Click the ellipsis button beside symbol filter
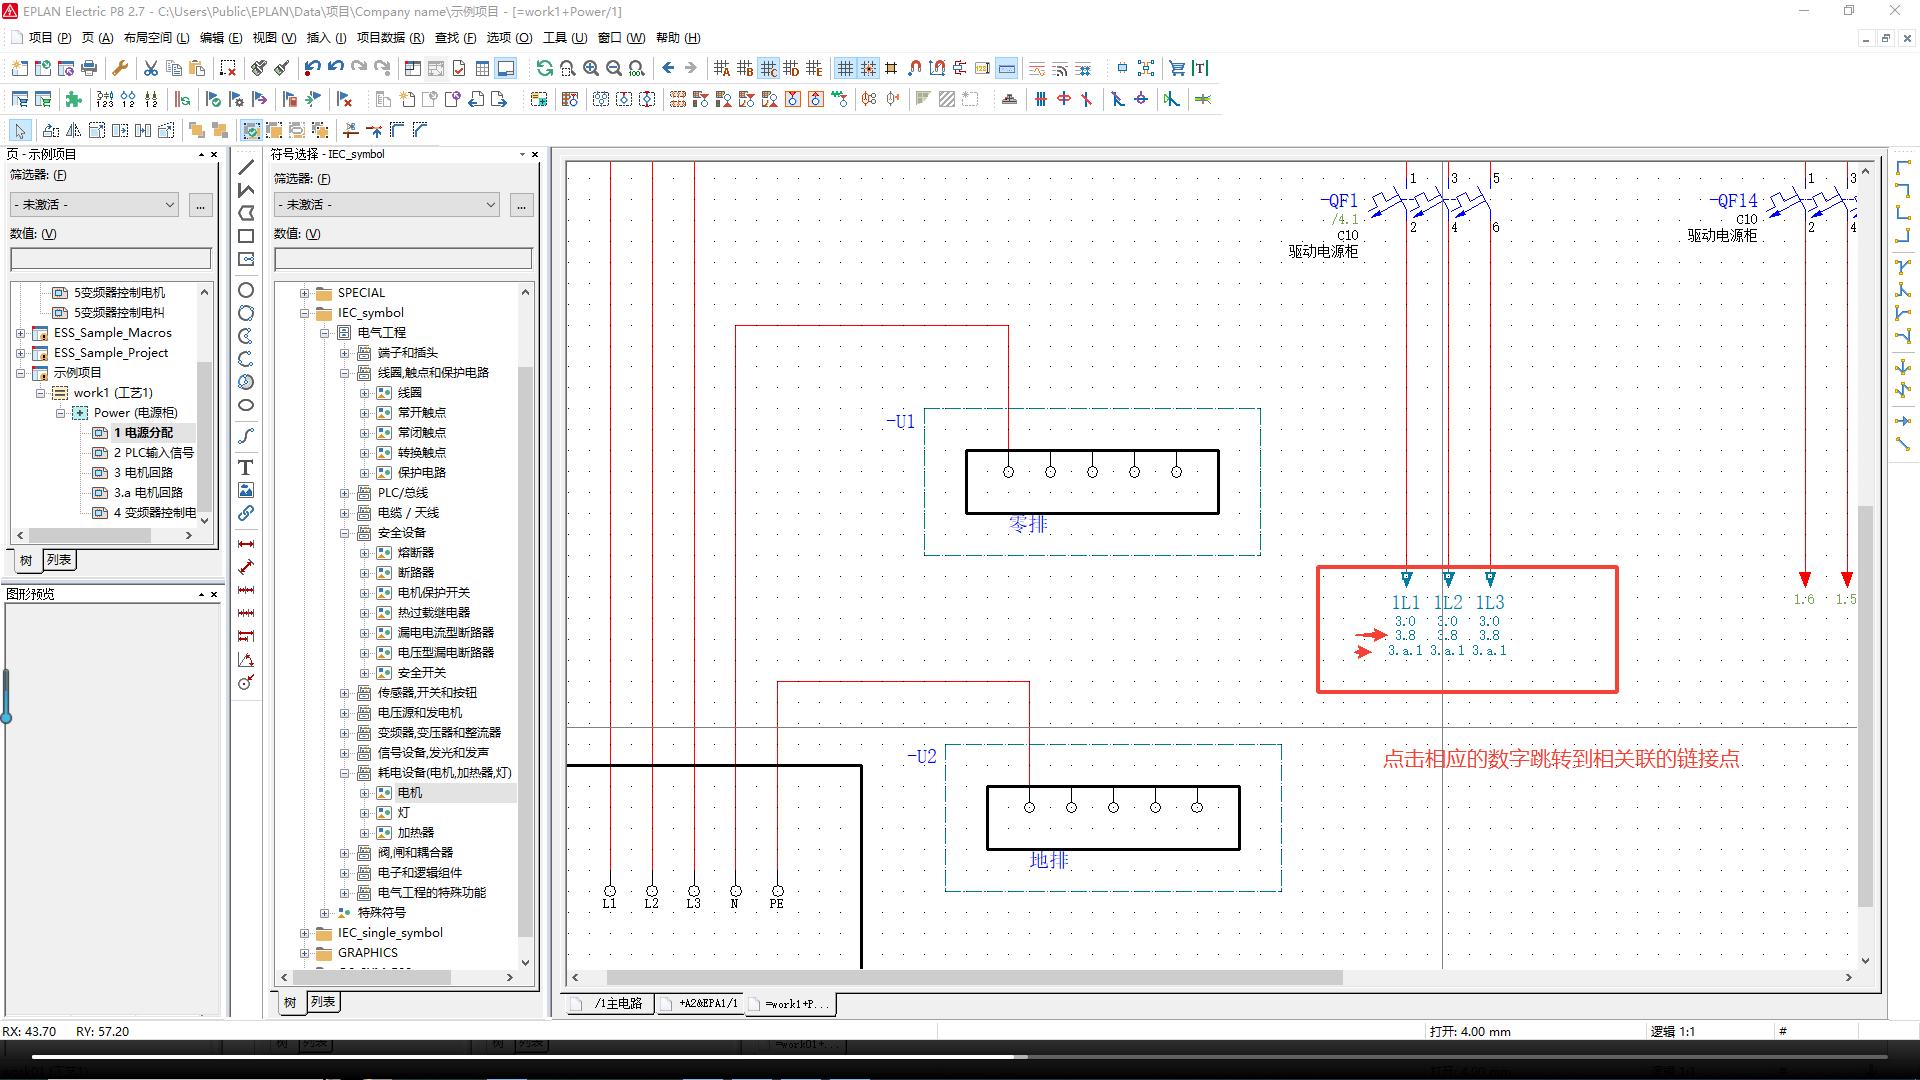Viewport: 1920px width, 1080px height. 521,205
